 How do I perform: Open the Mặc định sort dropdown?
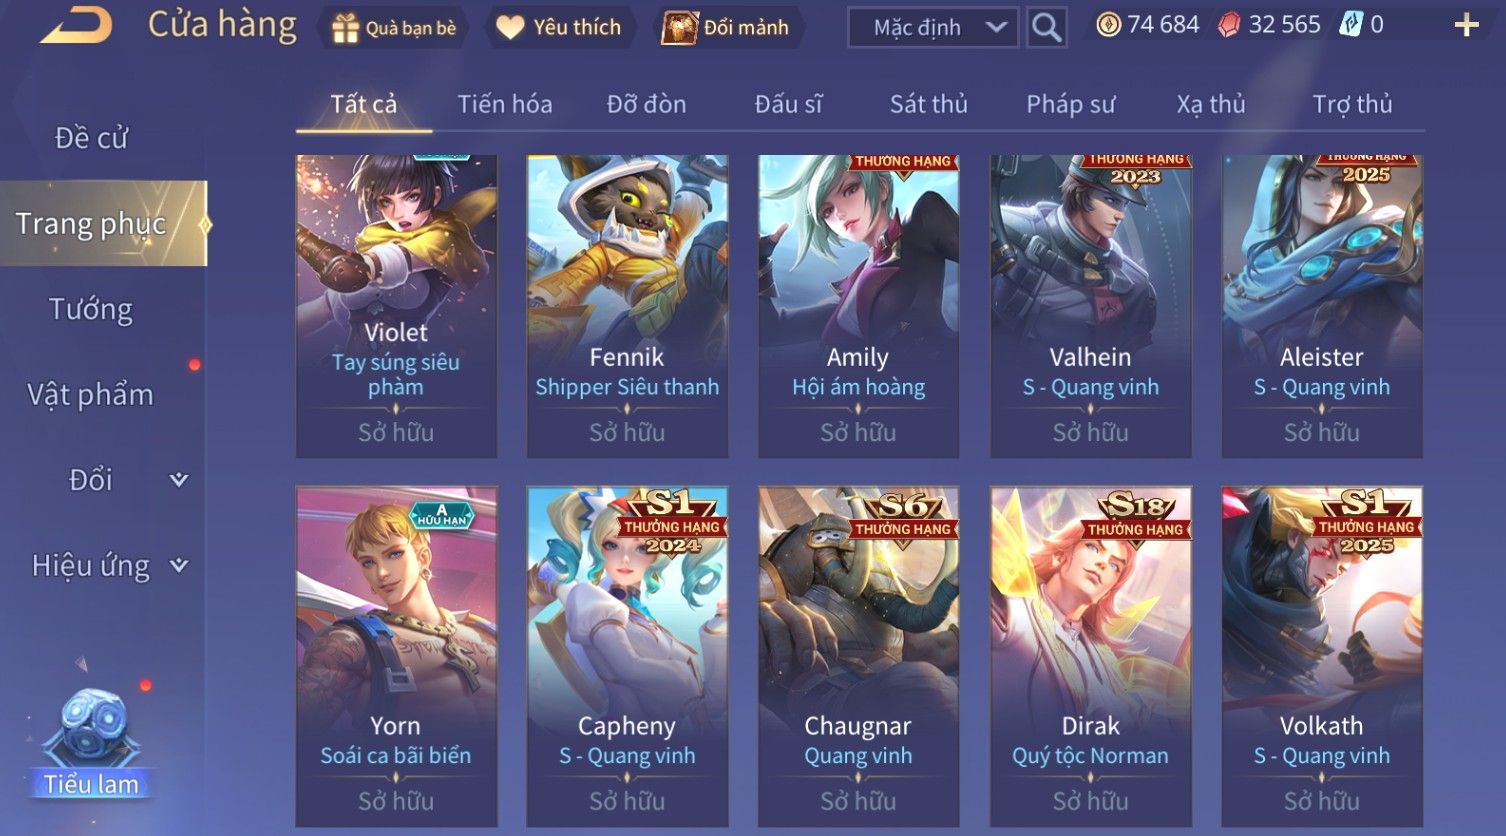[x=933, y=28]
